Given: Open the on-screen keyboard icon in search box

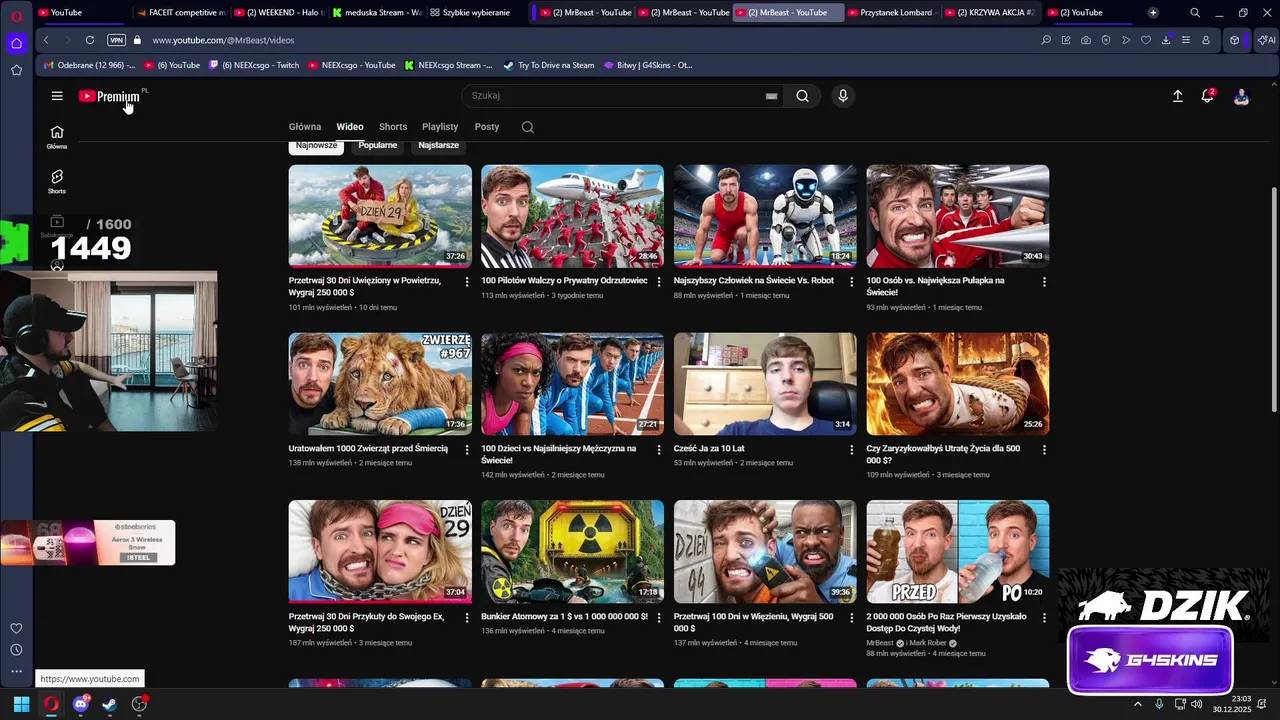Looking at the screenshot, I should tap(771, 96).
